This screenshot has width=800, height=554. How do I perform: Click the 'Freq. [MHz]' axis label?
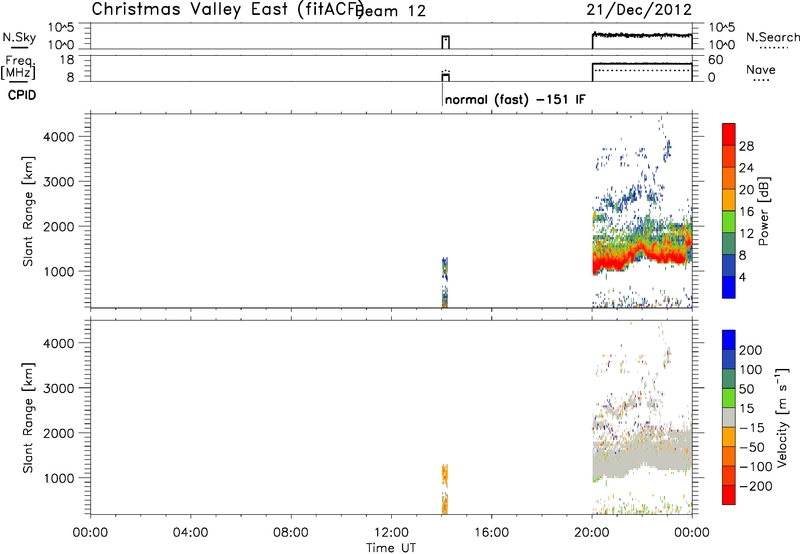point(19,67)
